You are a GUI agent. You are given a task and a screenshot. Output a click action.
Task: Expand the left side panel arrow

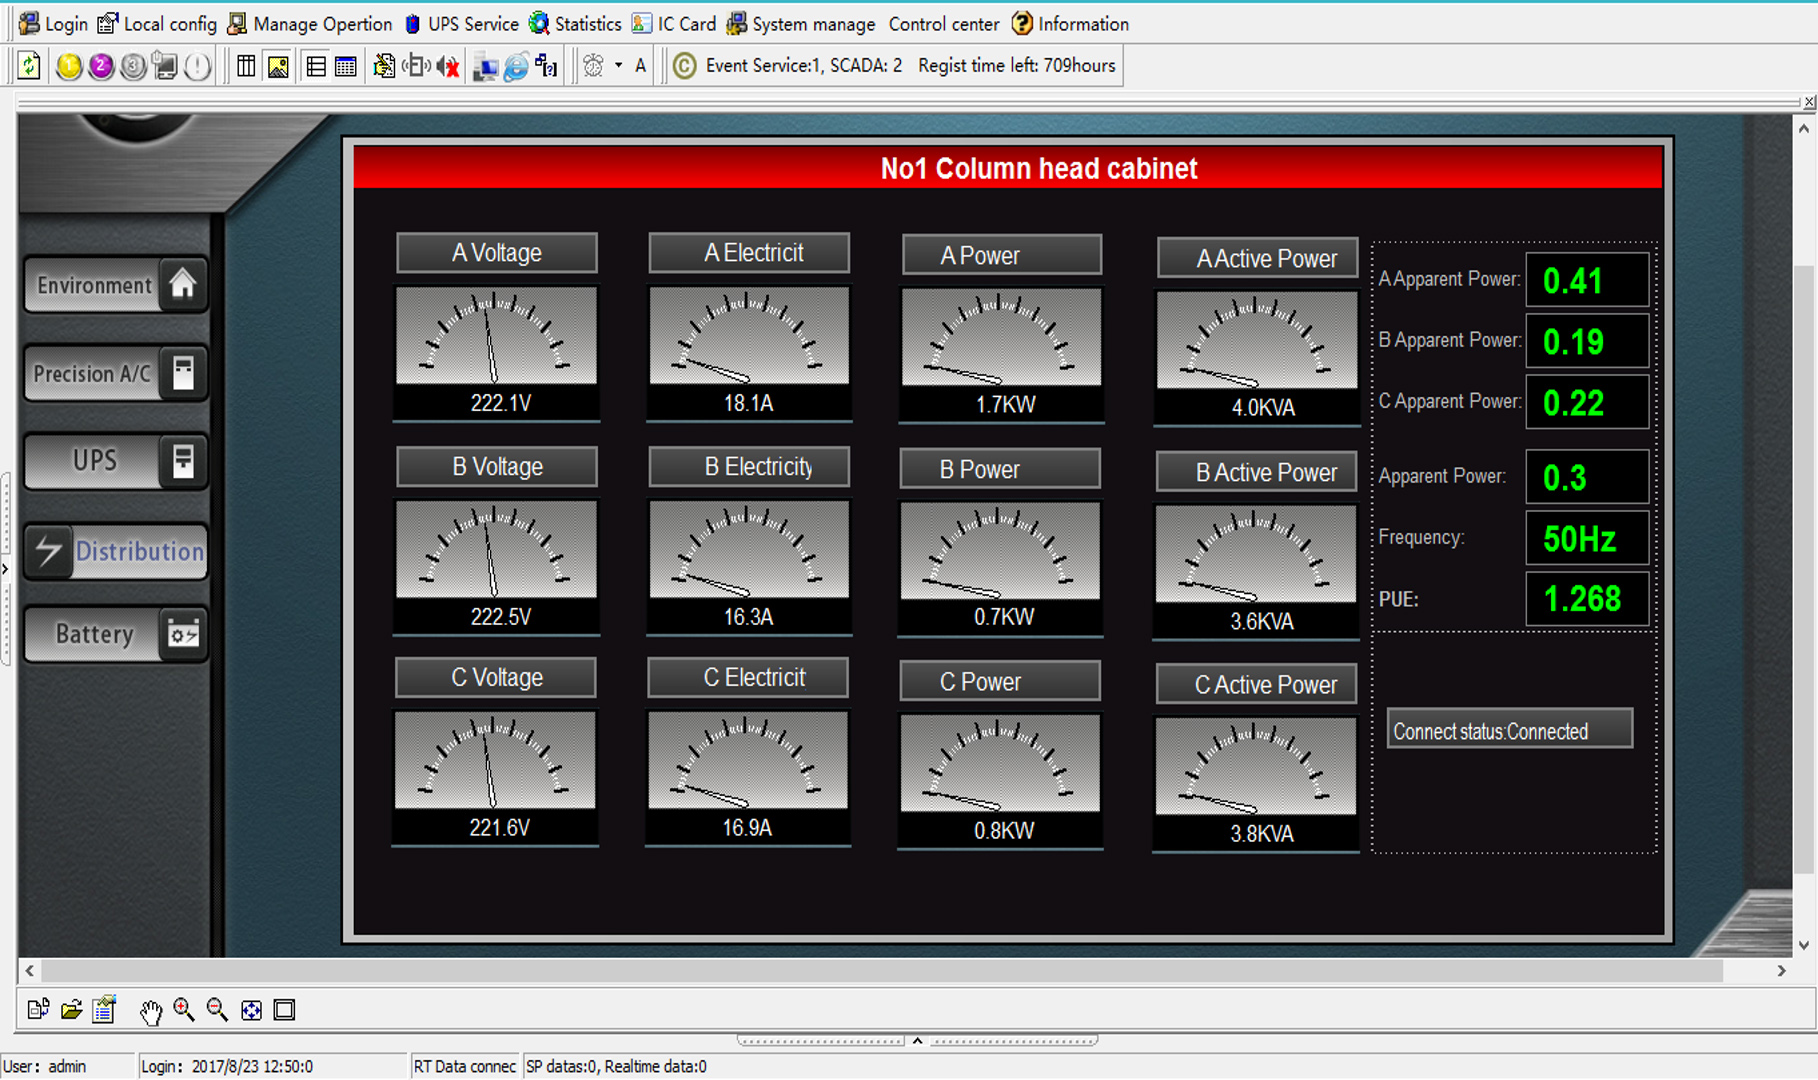[x=6, y=570]
